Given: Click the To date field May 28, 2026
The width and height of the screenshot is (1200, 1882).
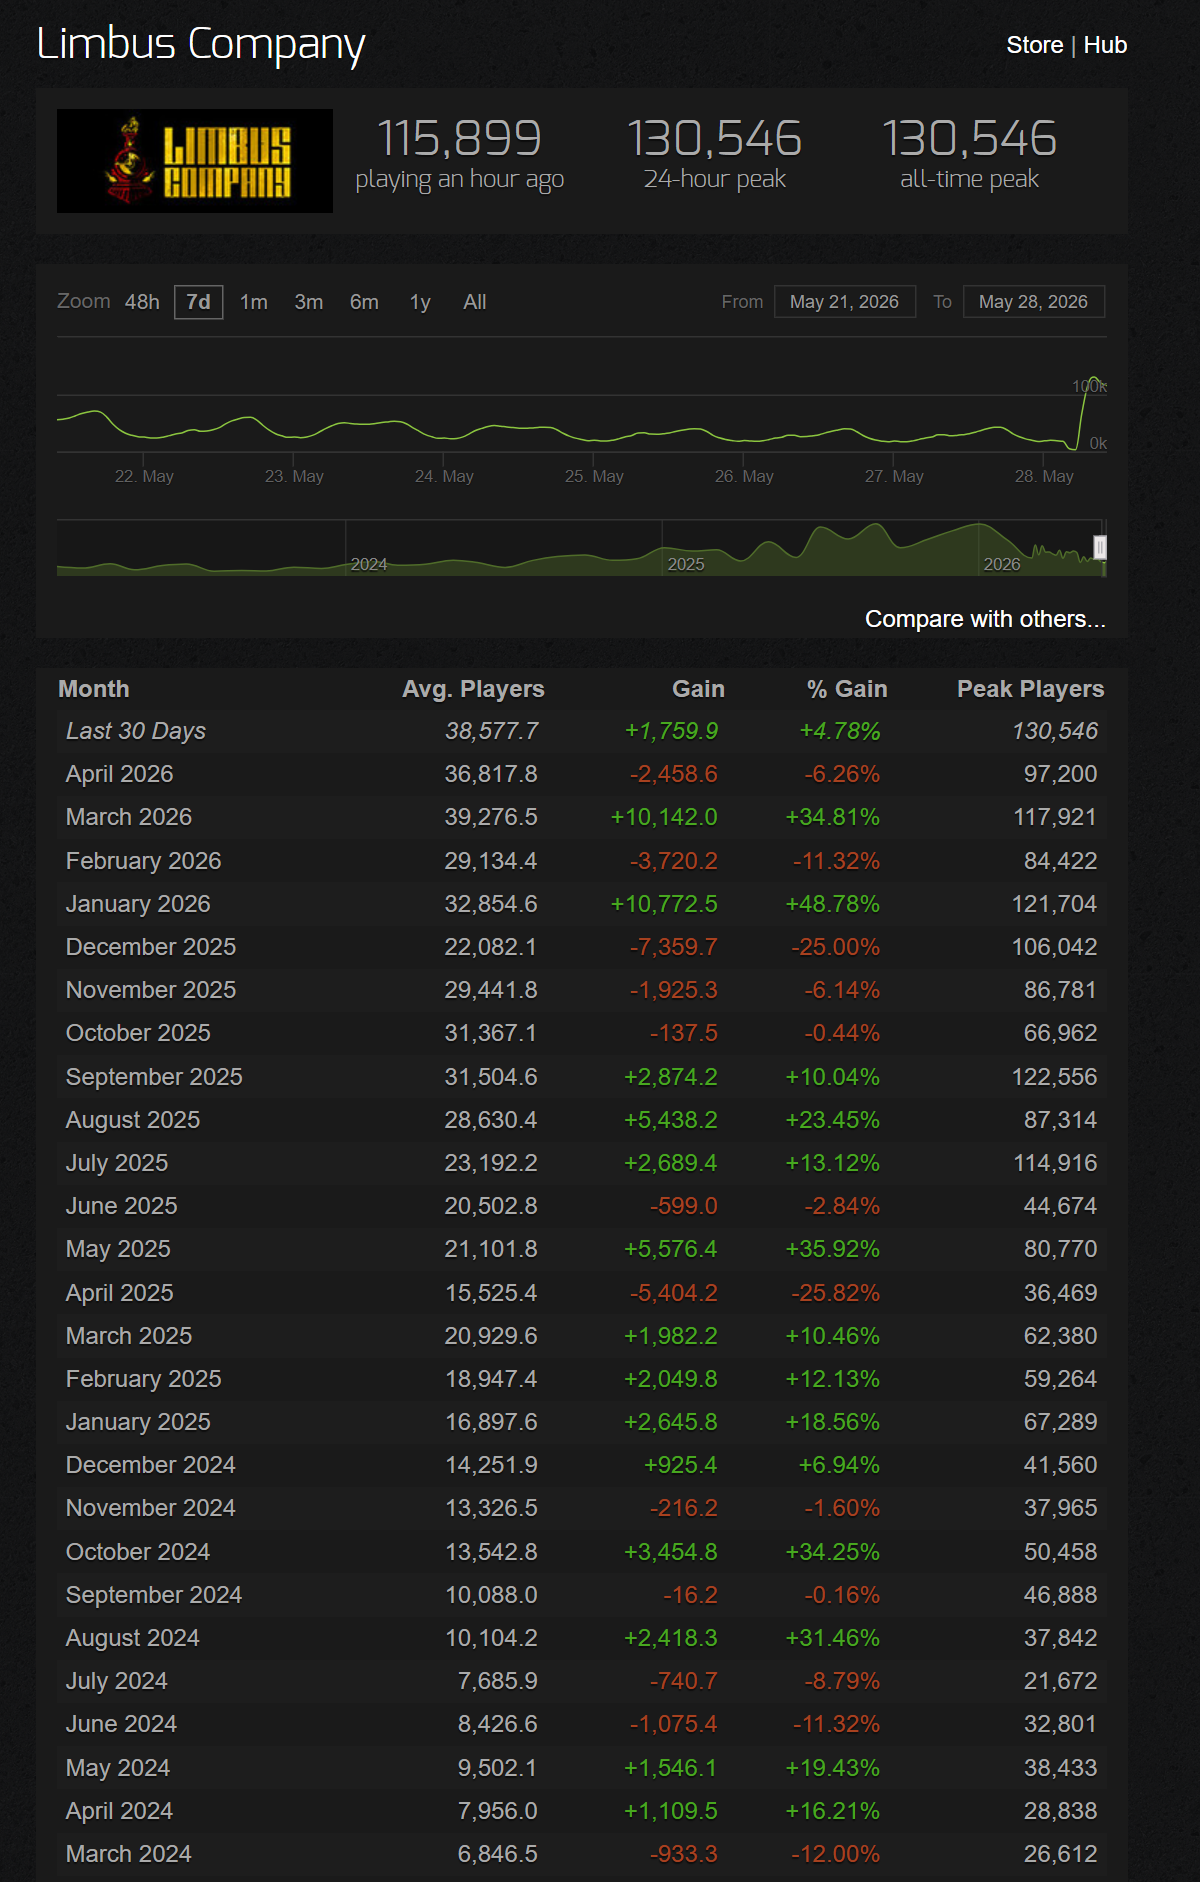Looking at the screenshot, I should click(x=1034, y=302).
